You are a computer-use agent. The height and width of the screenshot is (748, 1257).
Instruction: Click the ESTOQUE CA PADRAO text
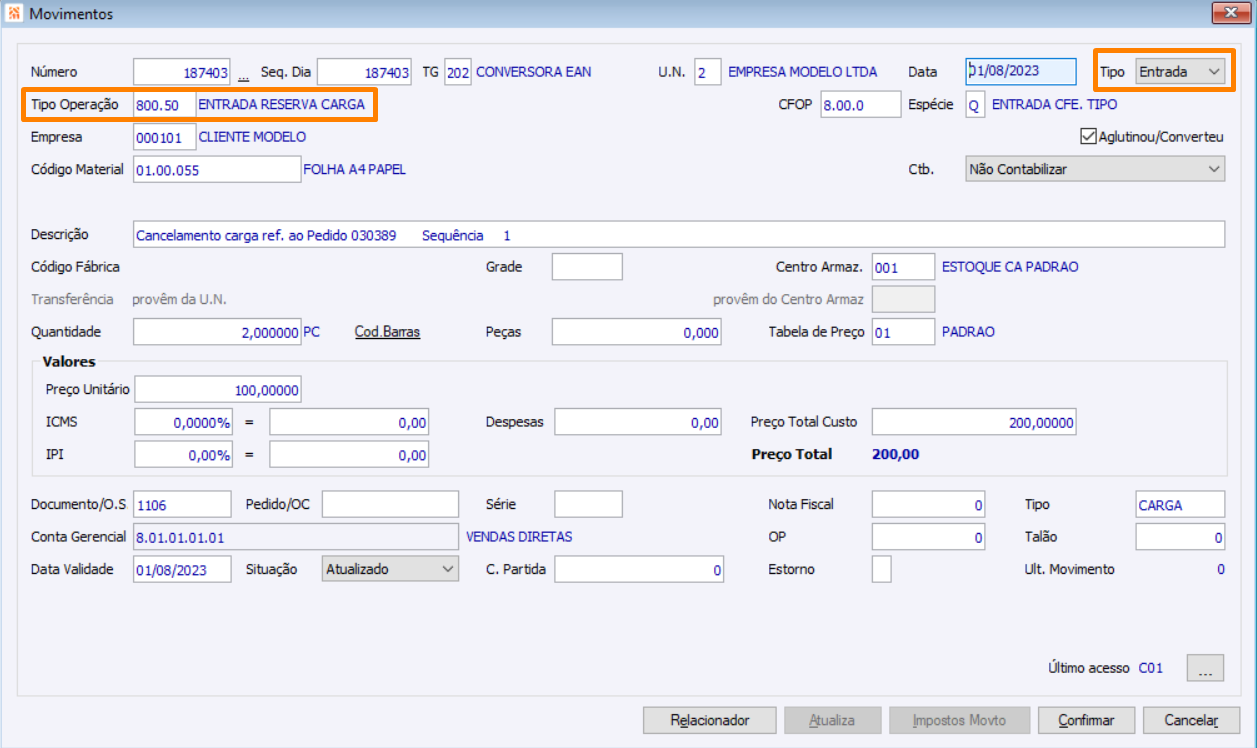(1011, 267)
